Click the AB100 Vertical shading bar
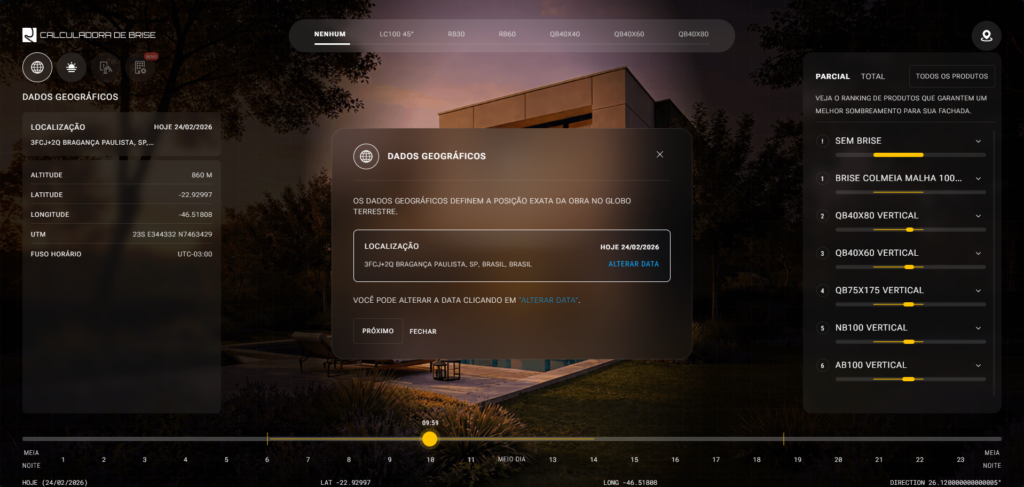Viewport: 1024px width, 487px height. [910, 379]
